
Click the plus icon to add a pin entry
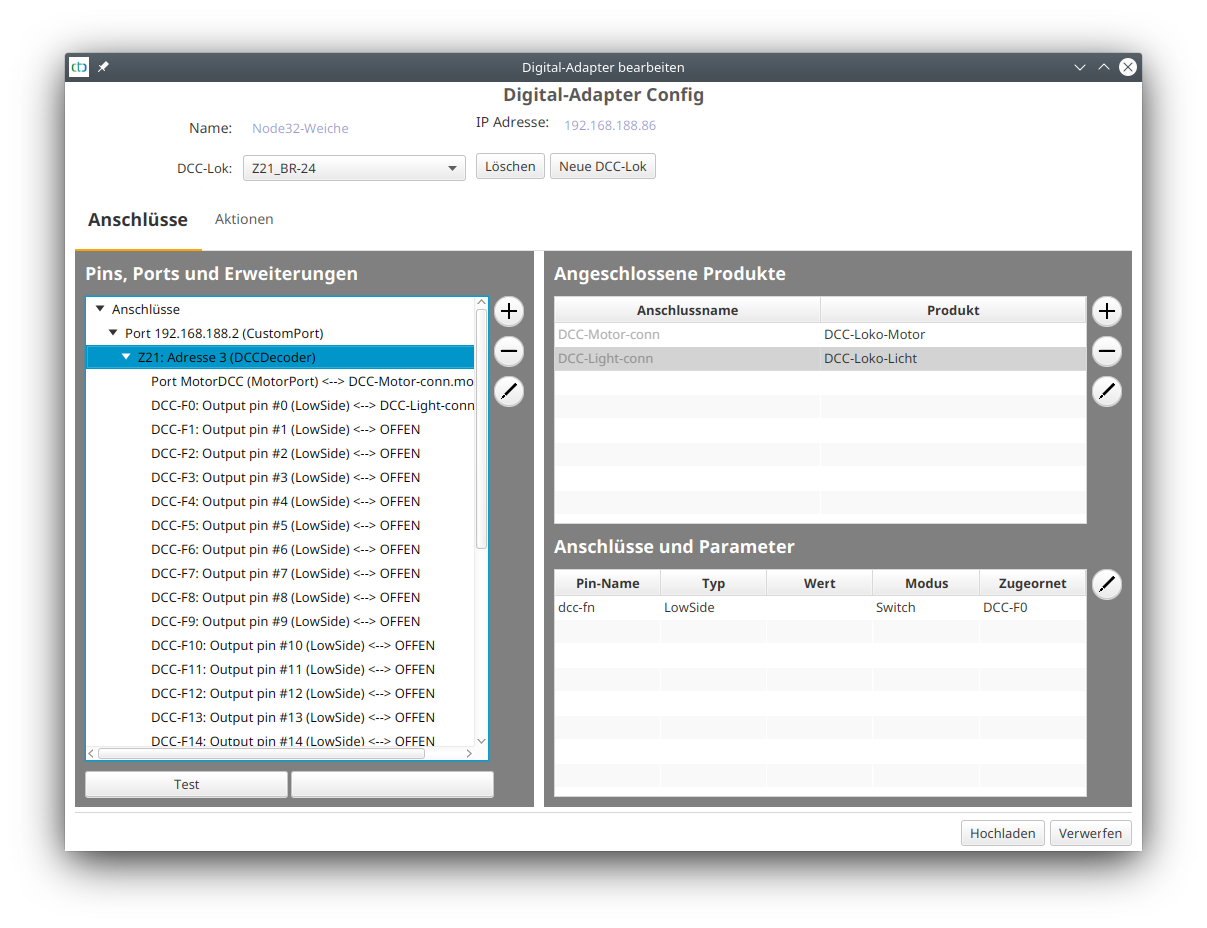point(508,311)
